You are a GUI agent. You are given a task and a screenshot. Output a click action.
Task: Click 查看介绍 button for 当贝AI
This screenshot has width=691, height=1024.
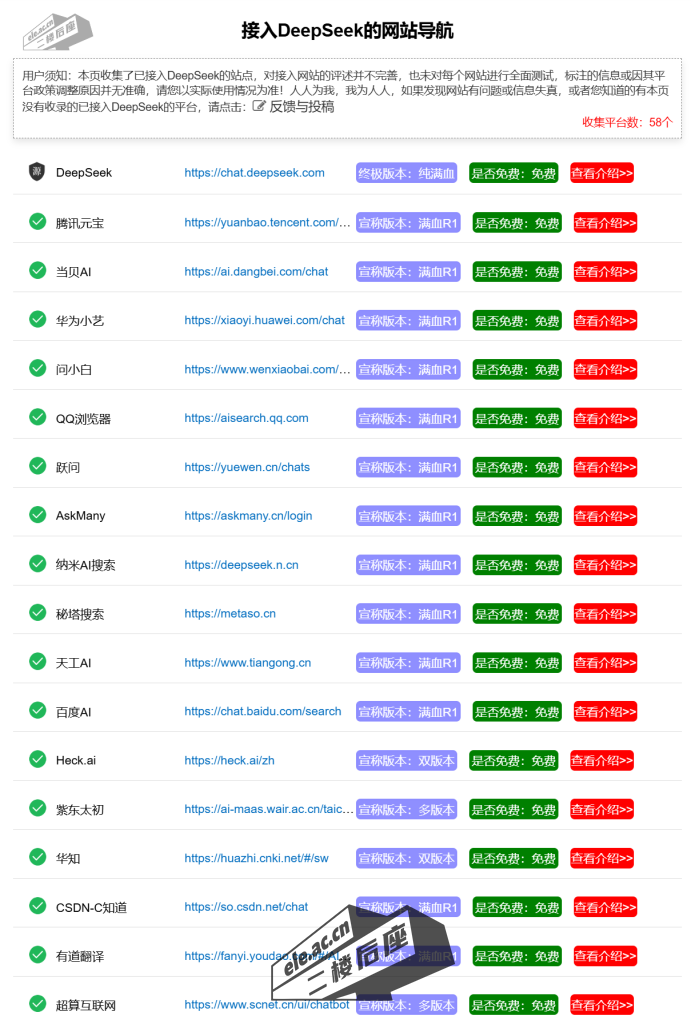605,272
